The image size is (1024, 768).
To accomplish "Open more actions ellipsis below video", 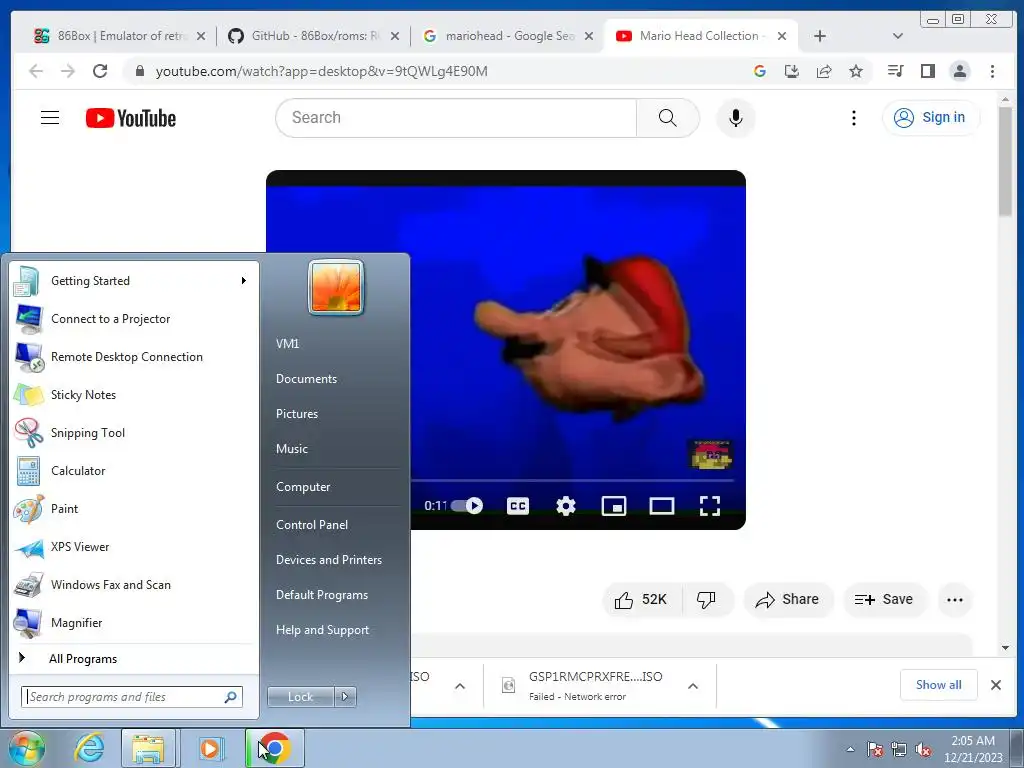I will click(955, 600).
